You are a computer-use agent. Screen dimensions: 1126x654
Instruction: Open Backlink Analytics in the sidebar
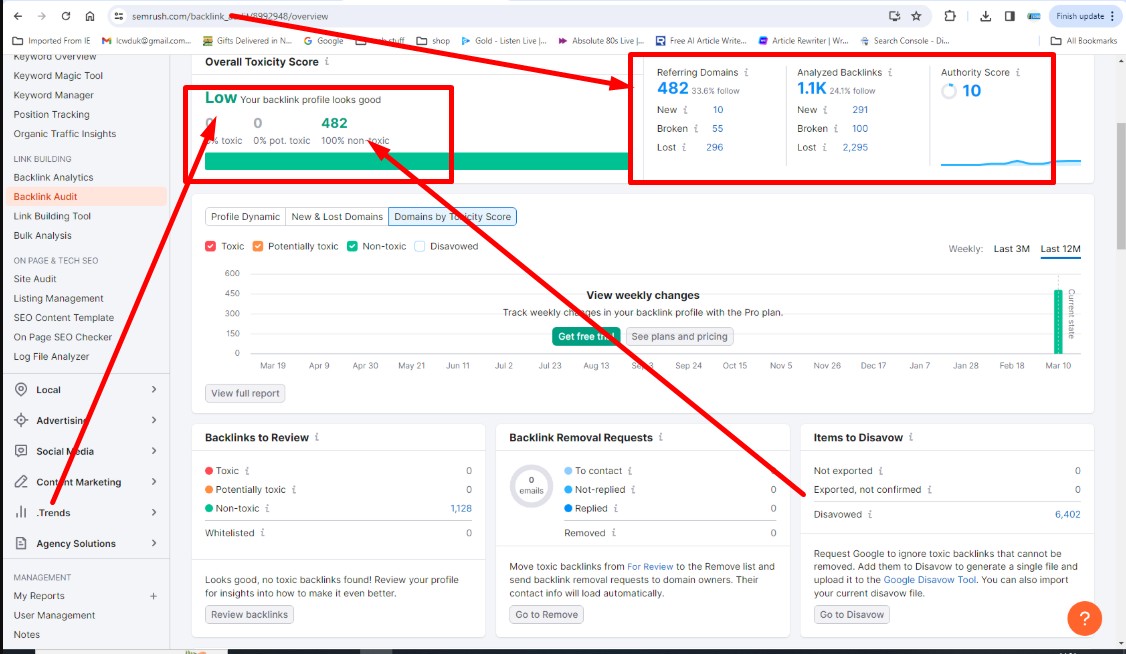[53, 177]
